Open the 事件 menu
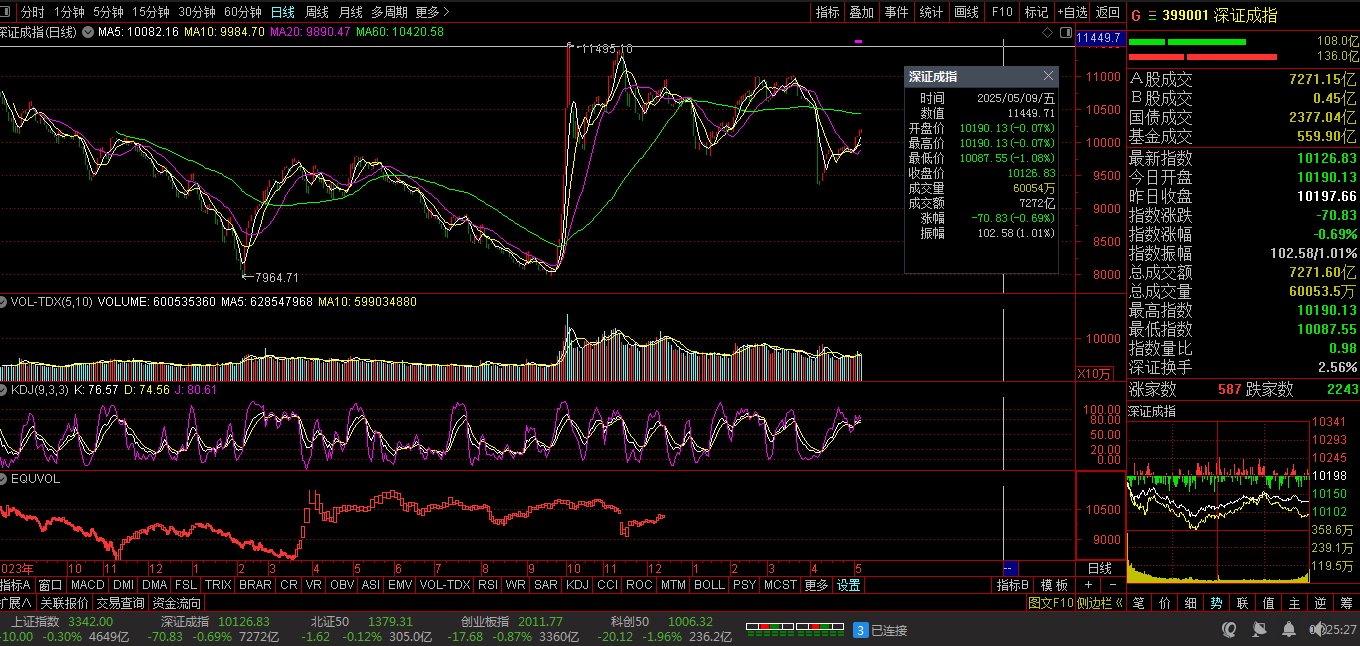Image resolution: width=1360 pixels, height=646 pixels. pyautogui.click(x=896, y=12)
